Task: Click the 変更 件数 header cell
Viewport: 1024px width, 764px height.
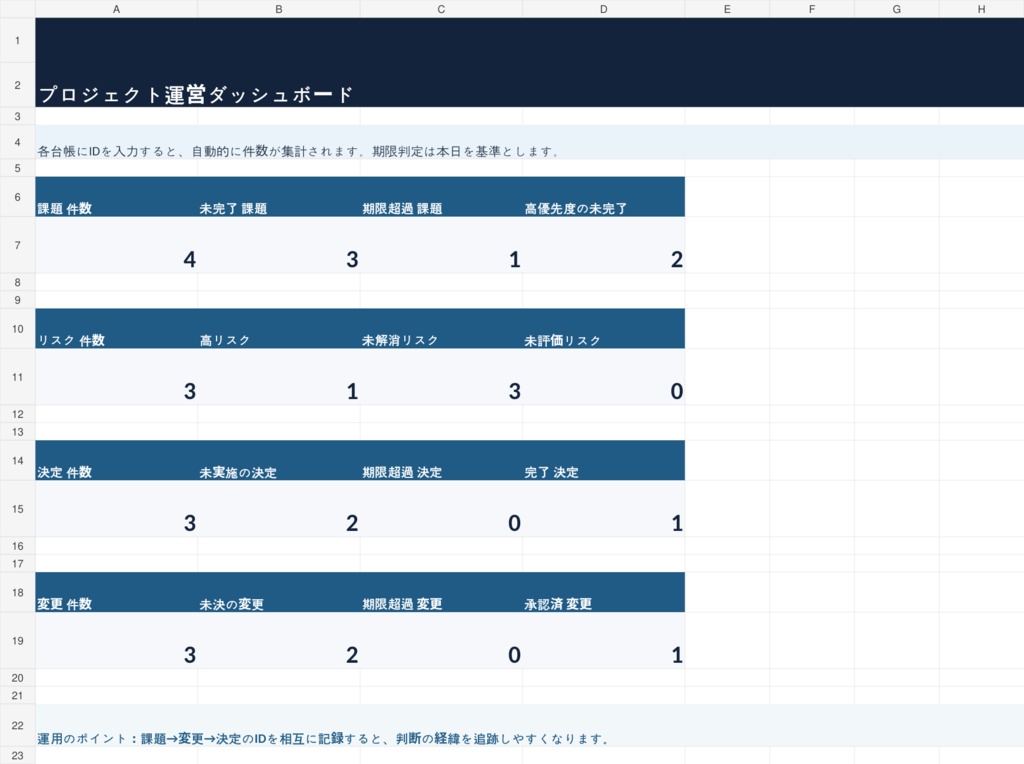Action: [116, 592]
